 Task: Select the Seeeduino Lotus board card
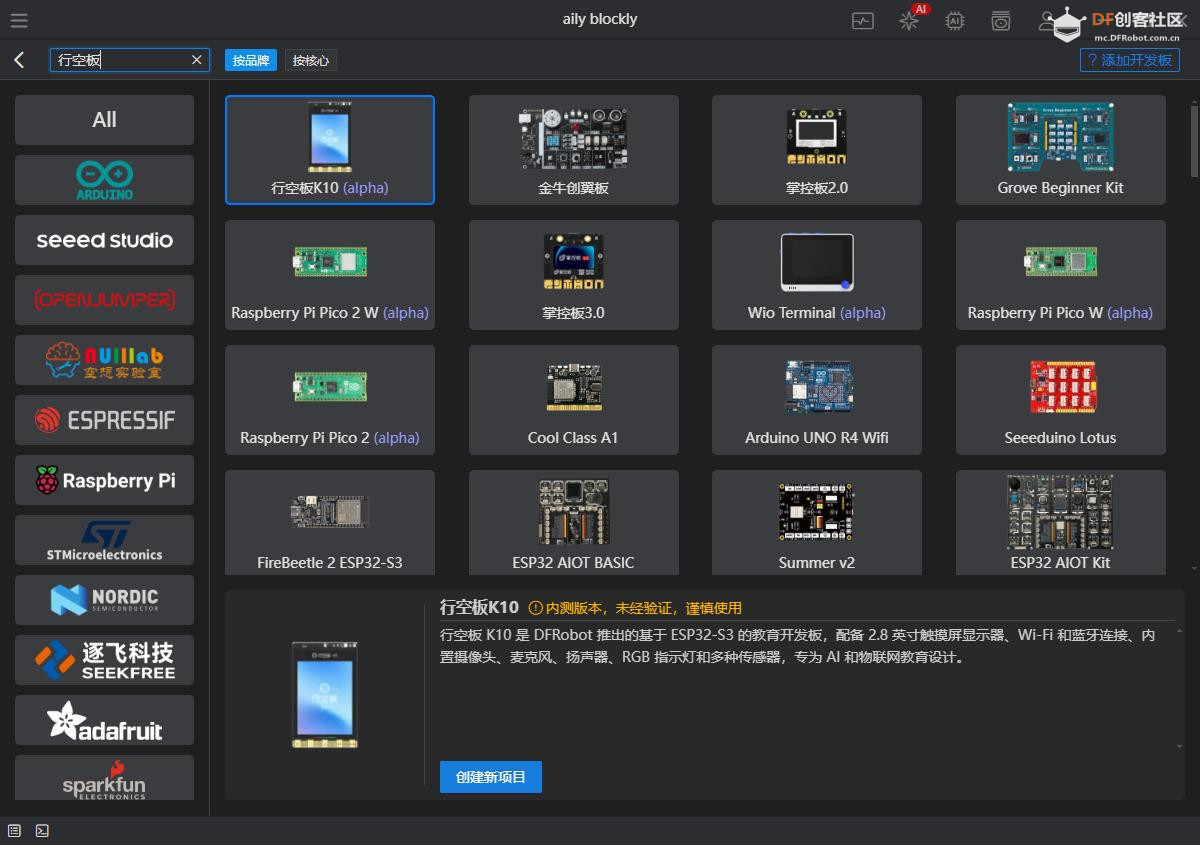[x=1061, y=400]
